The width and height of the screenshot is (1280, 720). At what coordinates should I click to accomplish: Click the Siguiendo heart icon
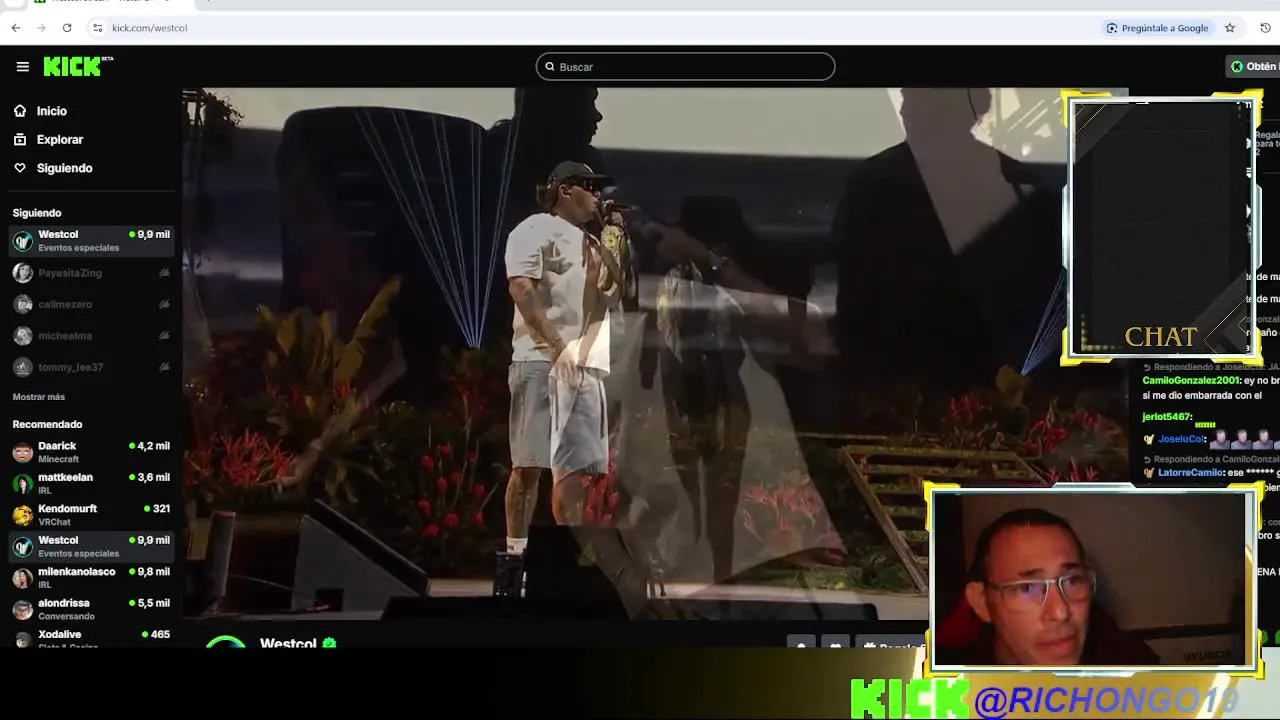20,168
